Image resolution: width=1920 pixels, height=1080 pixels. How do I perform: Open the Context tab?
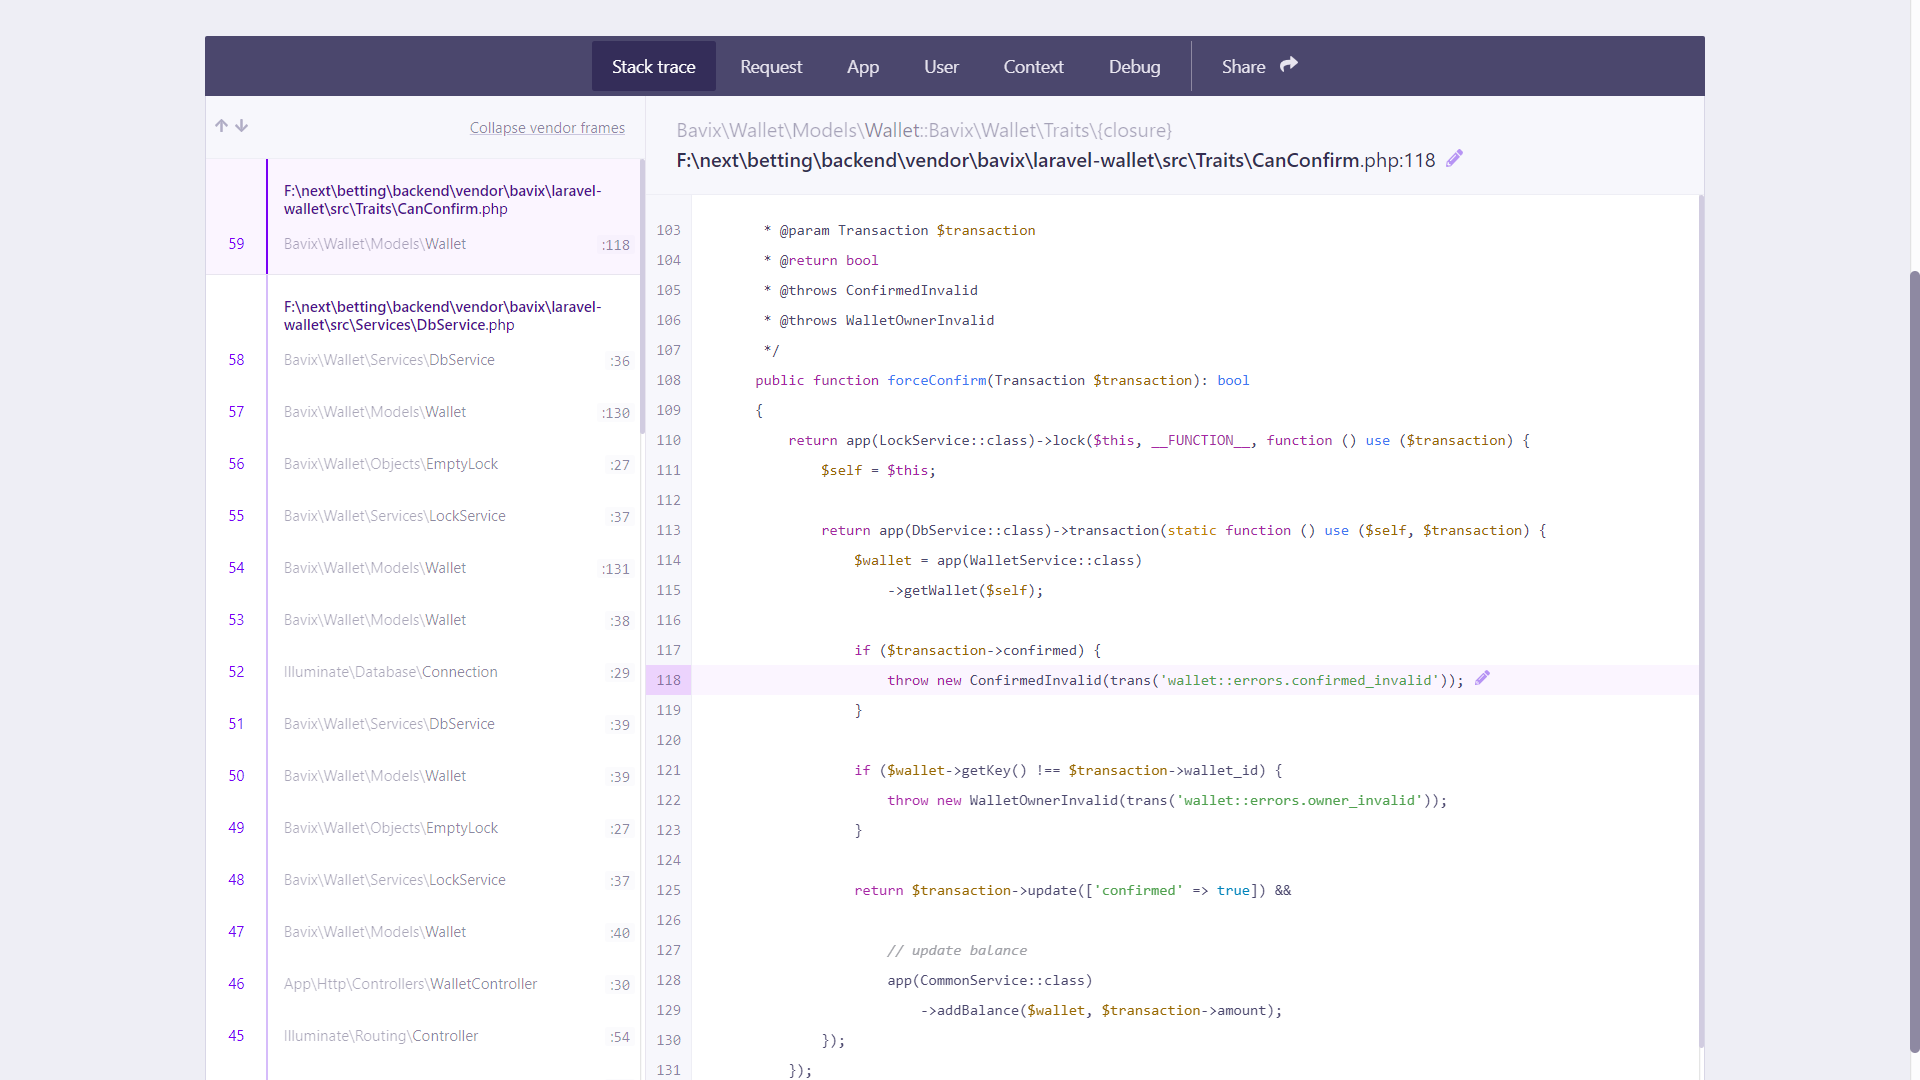pos(1033,66)
